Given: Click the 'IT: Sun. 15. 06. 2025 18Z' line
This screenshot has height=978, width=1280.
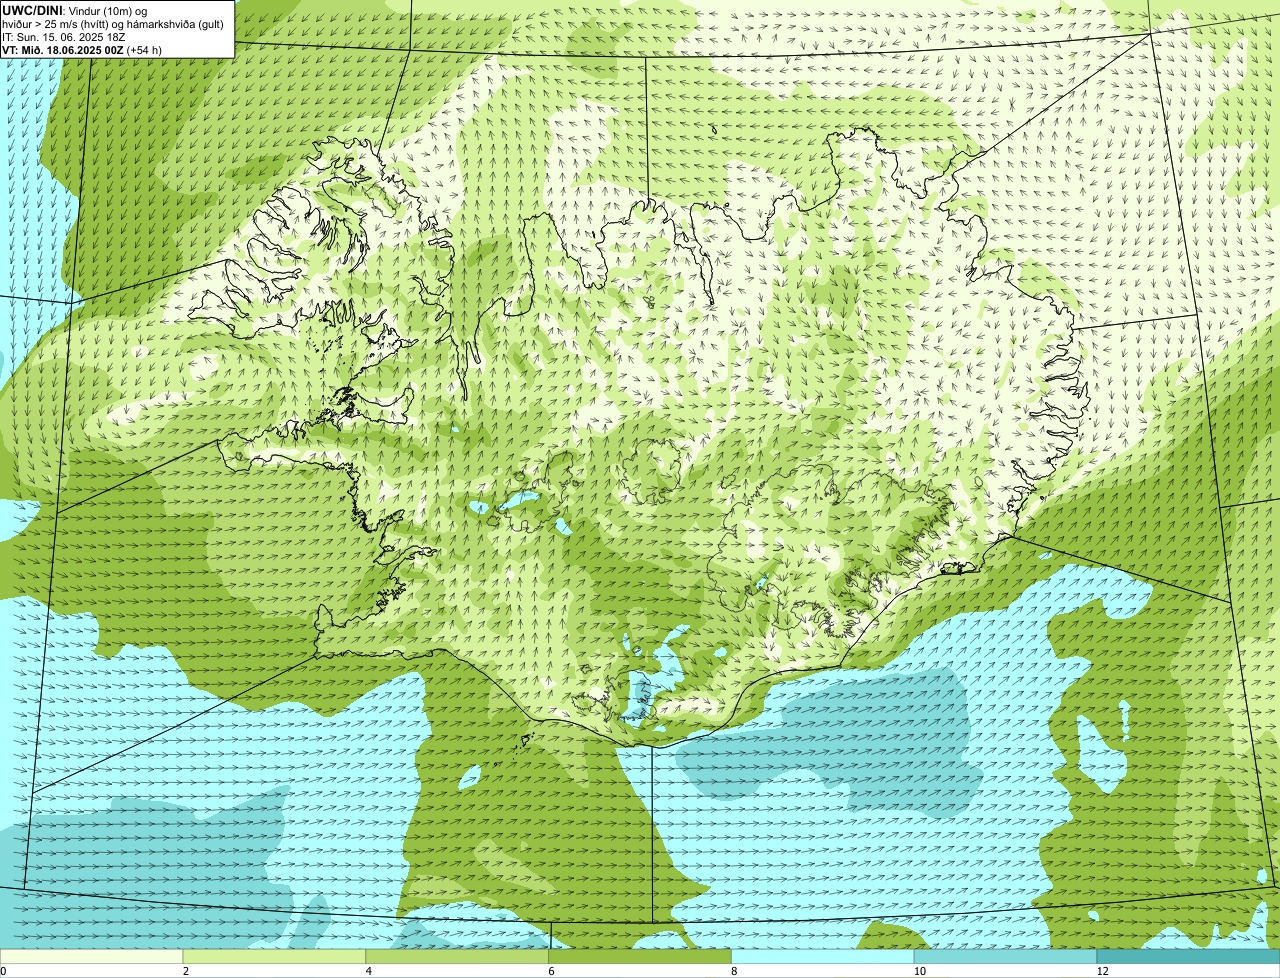Looking at the screenshot, I should (x=64, y=37).
